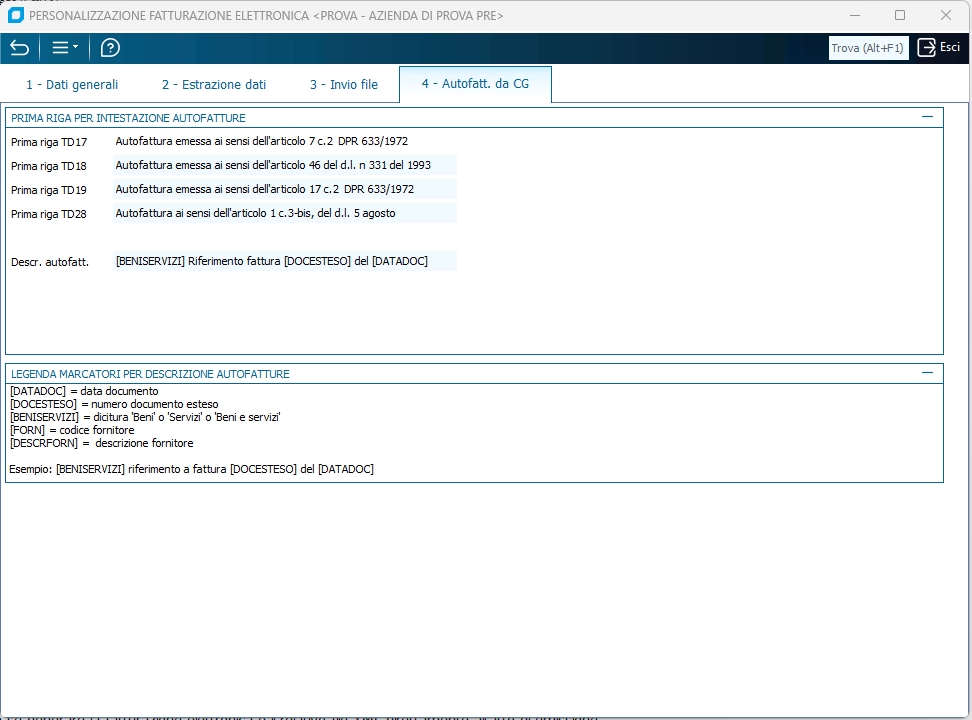Edit the Prima riga TD17 text field
This screenshot has height=720, width=972.
coord(285,141)
